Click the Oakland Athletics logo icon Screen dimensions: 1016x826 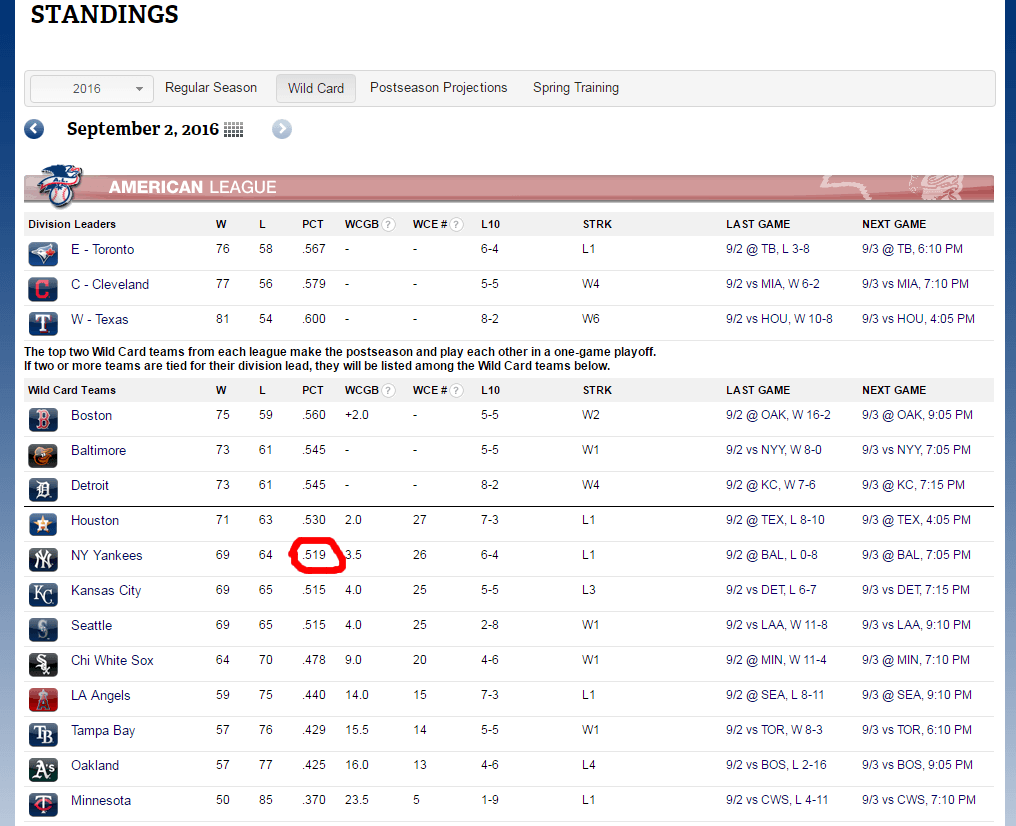point(43,770)
